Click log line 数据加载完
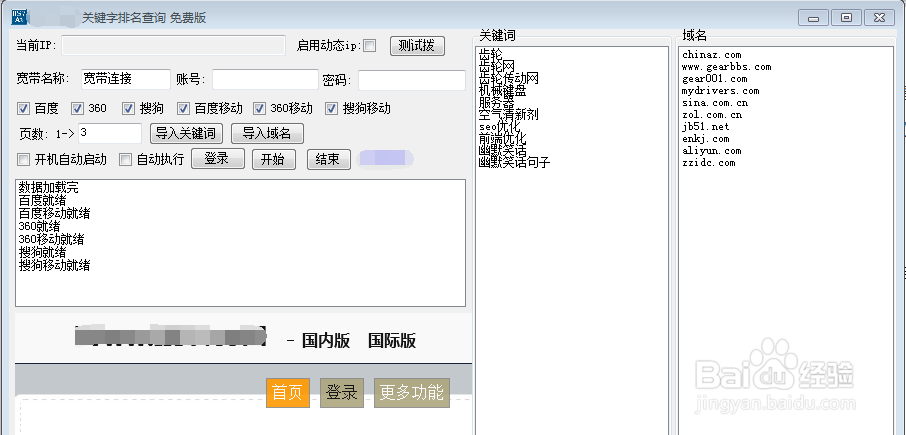The width and height of the screenshot is (906, 435). click(x=48, y=188)
